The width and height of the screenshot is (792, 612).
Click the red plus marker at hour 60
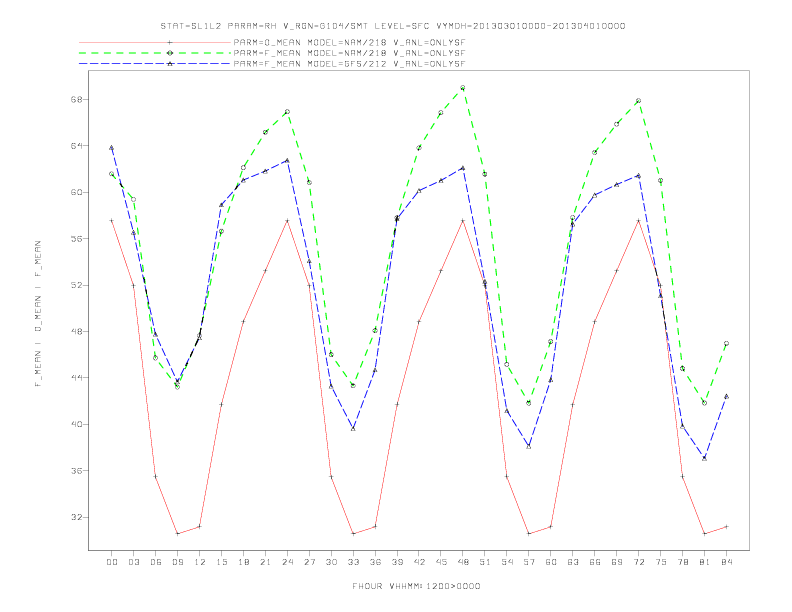coord(551,527)
